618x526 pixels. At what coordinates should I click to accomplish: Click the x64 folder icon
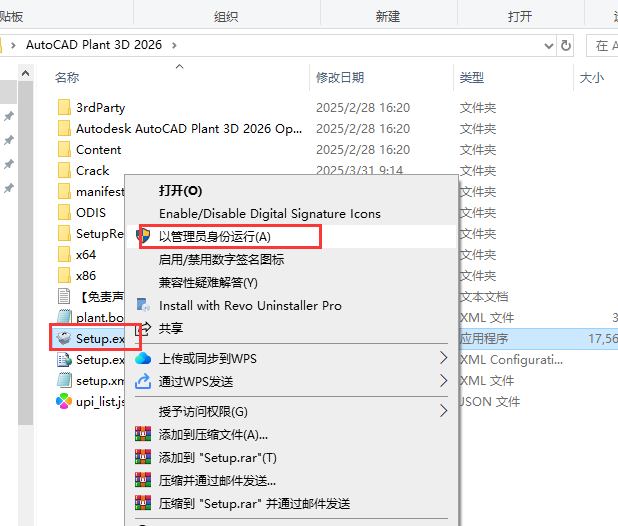point(64,255)
